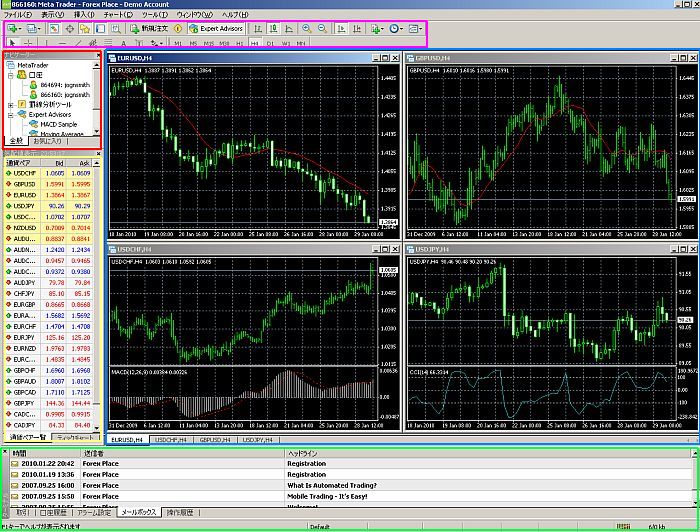The image size is (700, 532).
Task: Toggle the Chart Shift icon
Action: click(357, 29)
